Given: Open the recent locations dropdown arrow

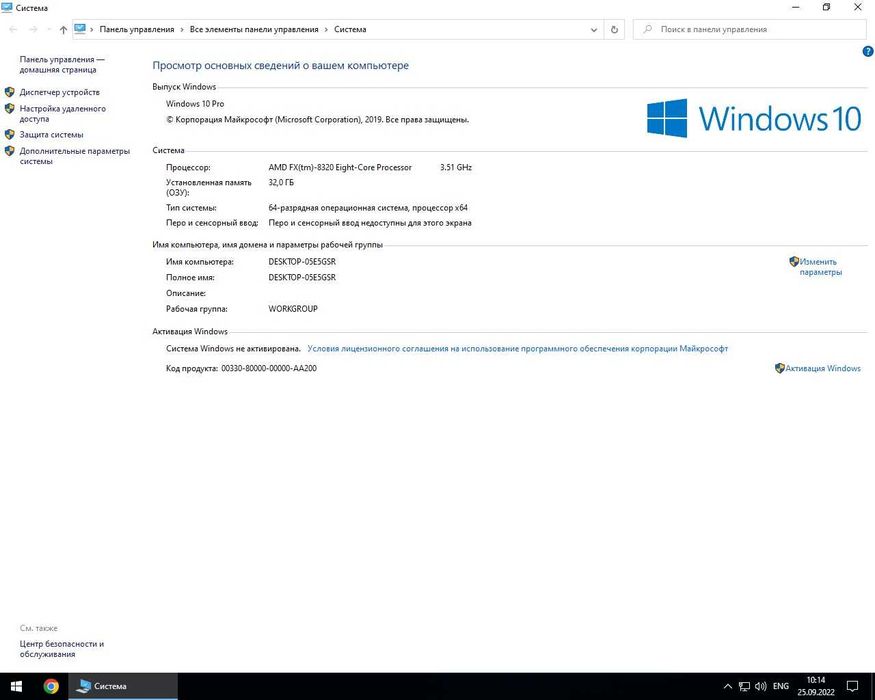Looking at the screenshot, I should 49,30.
